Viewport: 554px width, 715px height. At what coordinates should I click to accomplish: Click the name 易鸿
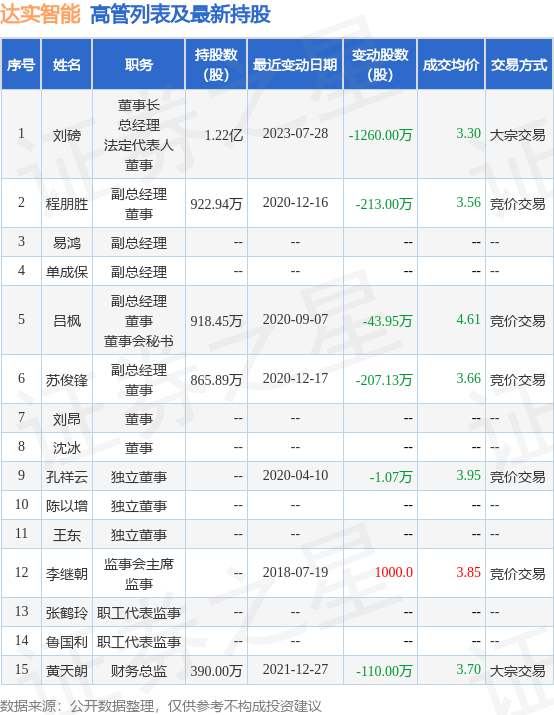[x=67, y=243]
